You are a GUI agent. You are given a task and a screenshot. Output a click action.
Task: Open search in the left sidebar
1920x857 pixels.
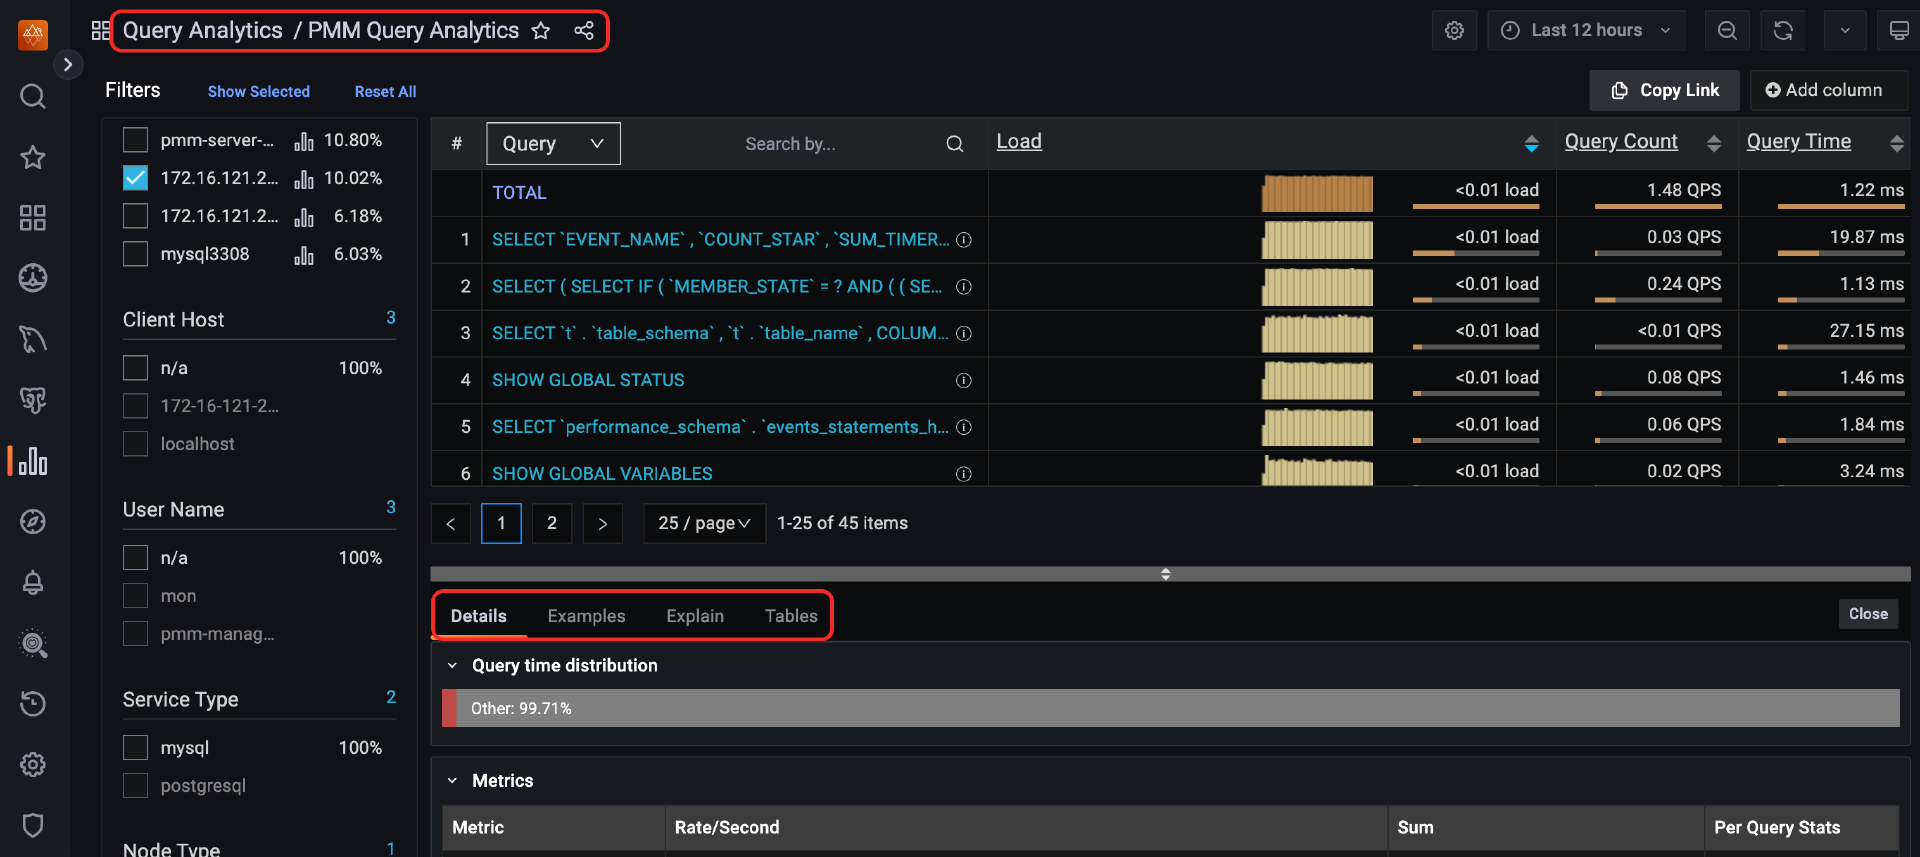click(33, 96)
